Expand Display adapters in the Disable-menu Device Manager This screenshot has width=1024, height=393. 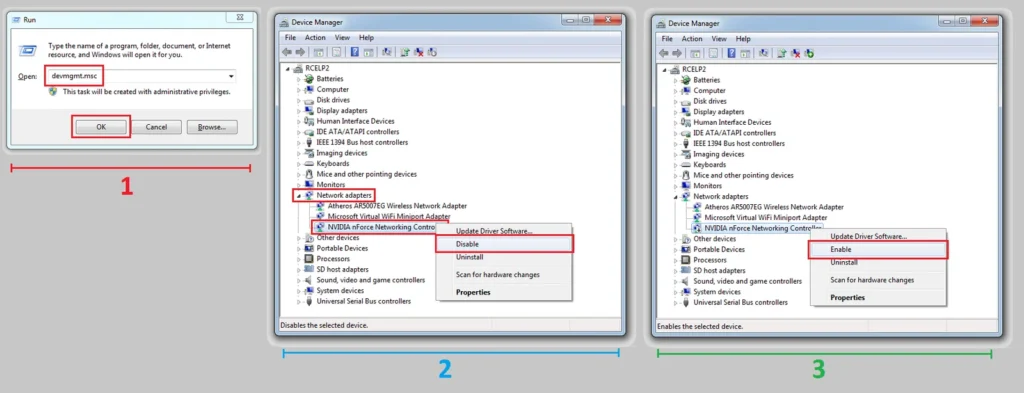(x=299, y=111)
